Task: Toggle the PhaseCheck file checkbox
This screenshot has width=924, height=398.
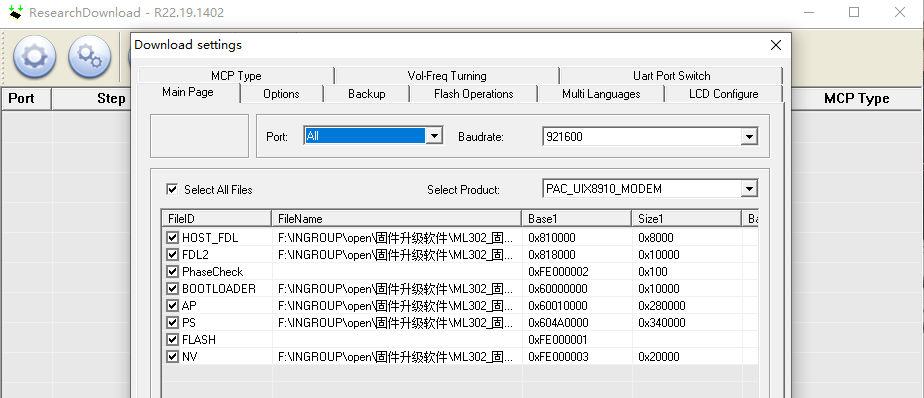Action: [x=172, y=272]
